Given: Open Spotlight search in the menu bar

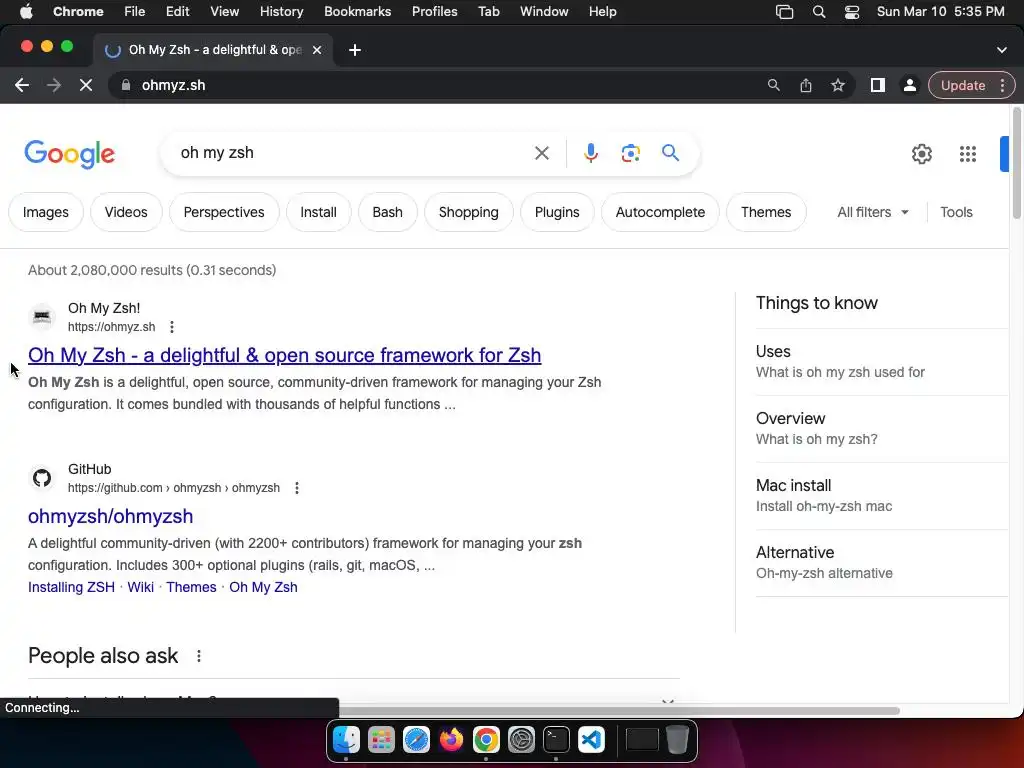Looking at the screenshot, I should click(x=819, y=12).
